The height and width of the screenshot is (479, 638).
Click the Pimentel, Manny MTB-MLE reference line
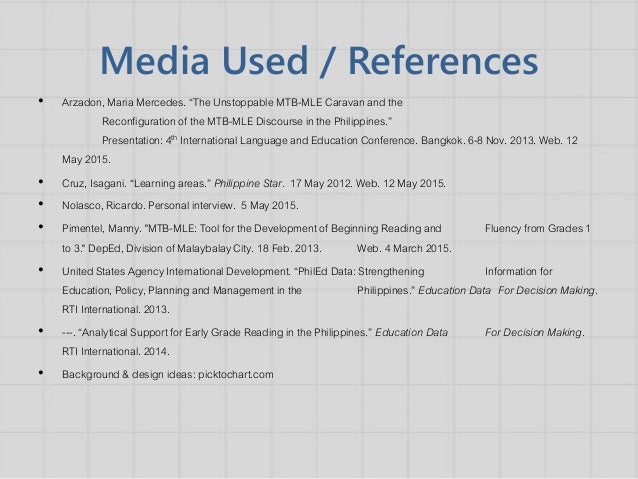251,228
